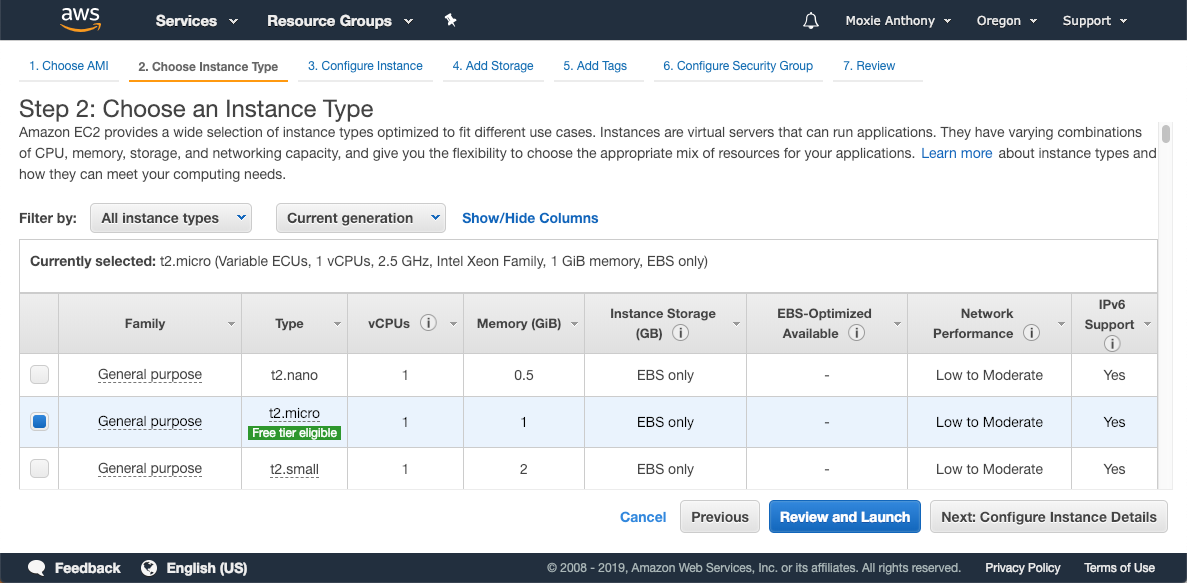Click General purpose in the t2.micro row
1187x583 pixels.
[150, 421]
